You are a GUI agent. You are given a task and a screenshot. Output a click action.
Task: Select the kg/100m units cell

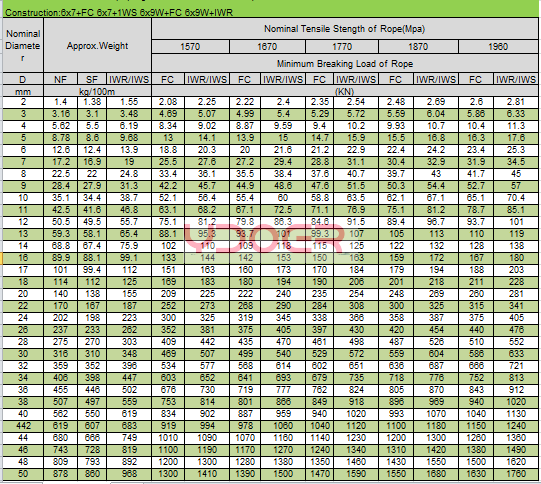click(x=97, y=91)
